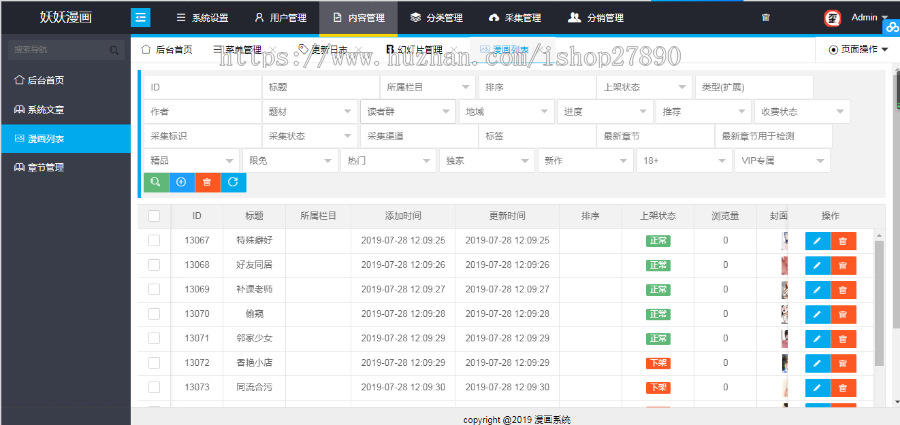900x425 pixels.
Task: Click the green 正常 status badge for row 13067
Action: click(658, 241)
